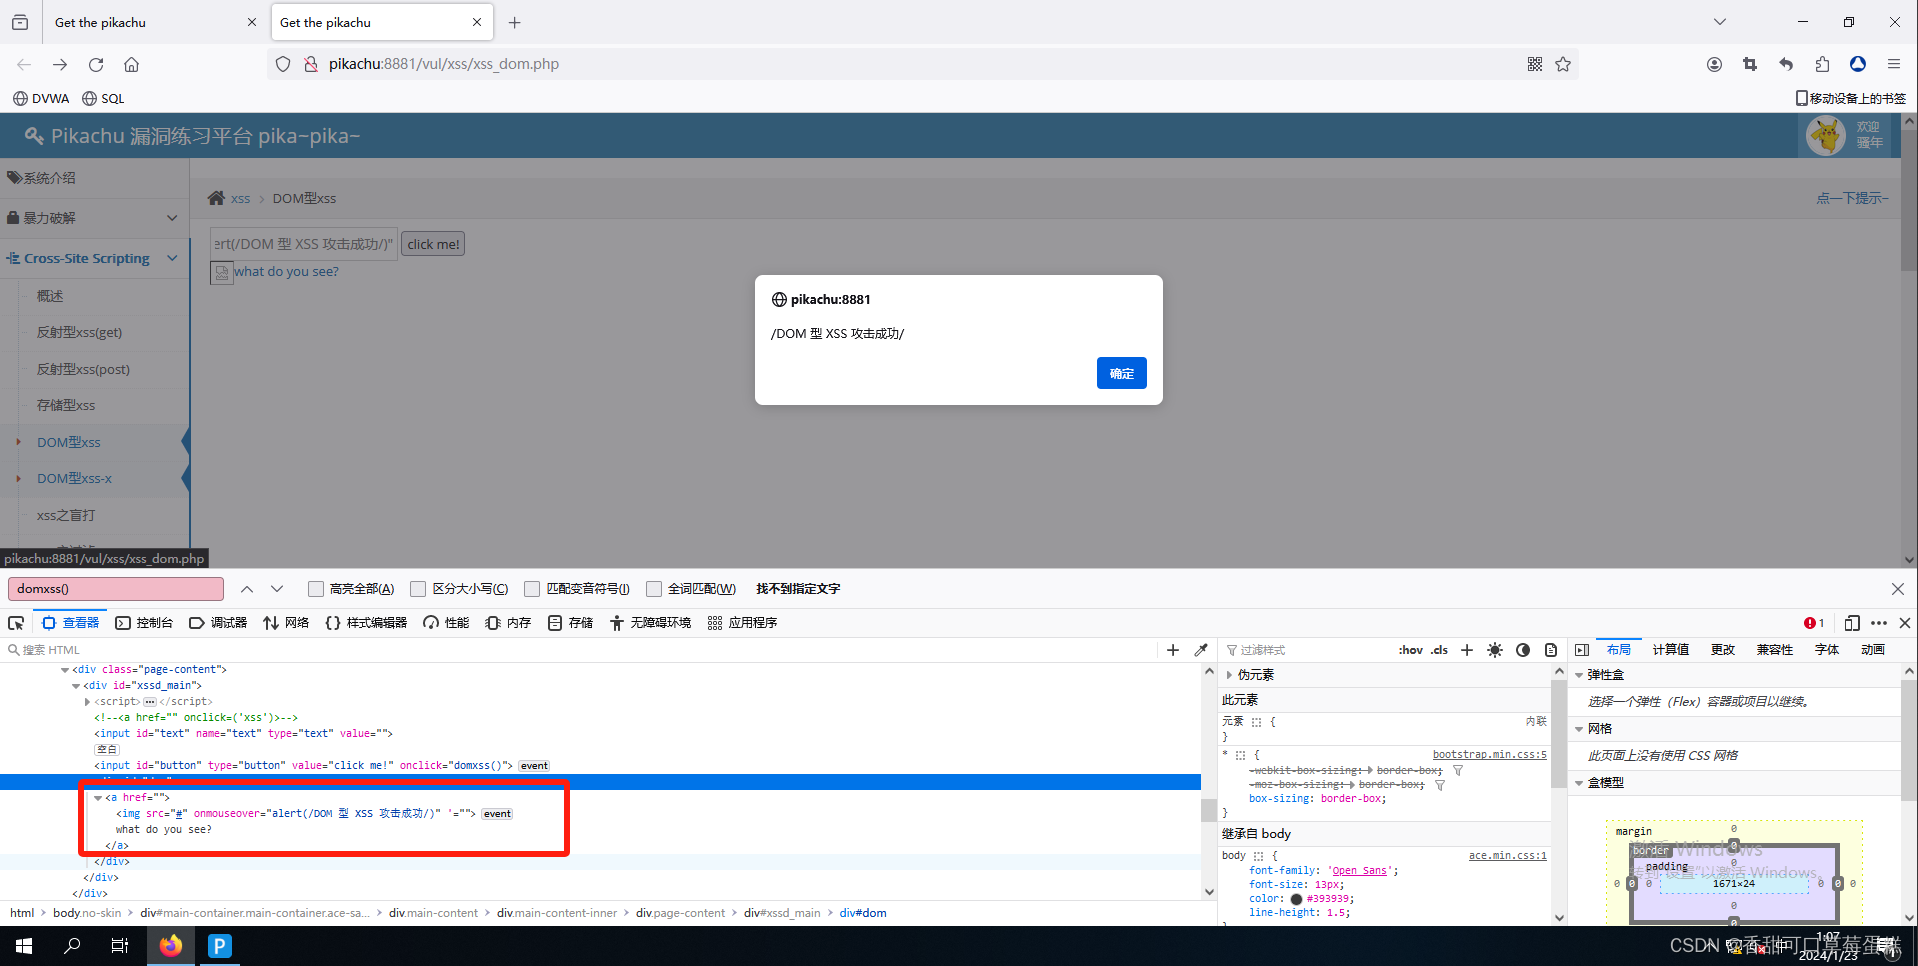The height and width of the screenshot is (966, 1918).
Task: Toggle dark color scheme simulation icon
Action: (x=1523, y=650)
